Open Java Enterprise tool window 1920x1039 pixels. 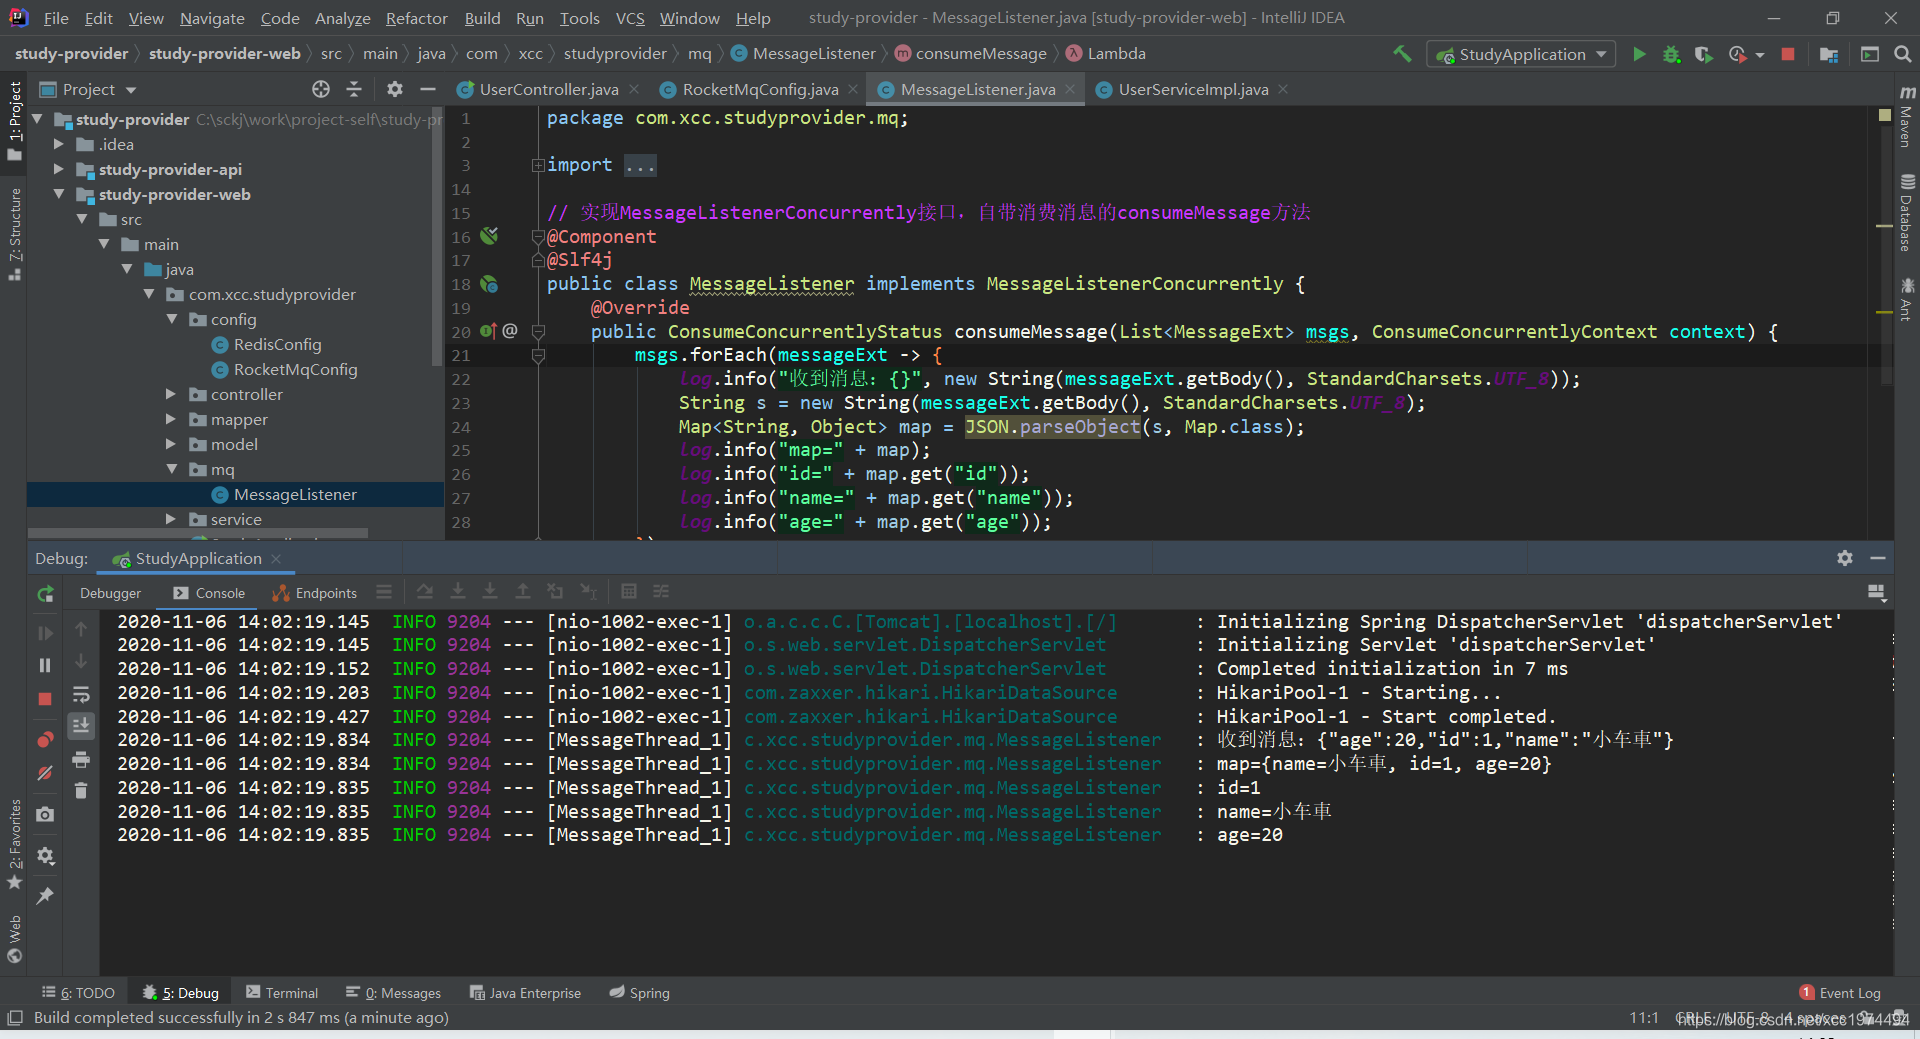click(x=525, y=993)
